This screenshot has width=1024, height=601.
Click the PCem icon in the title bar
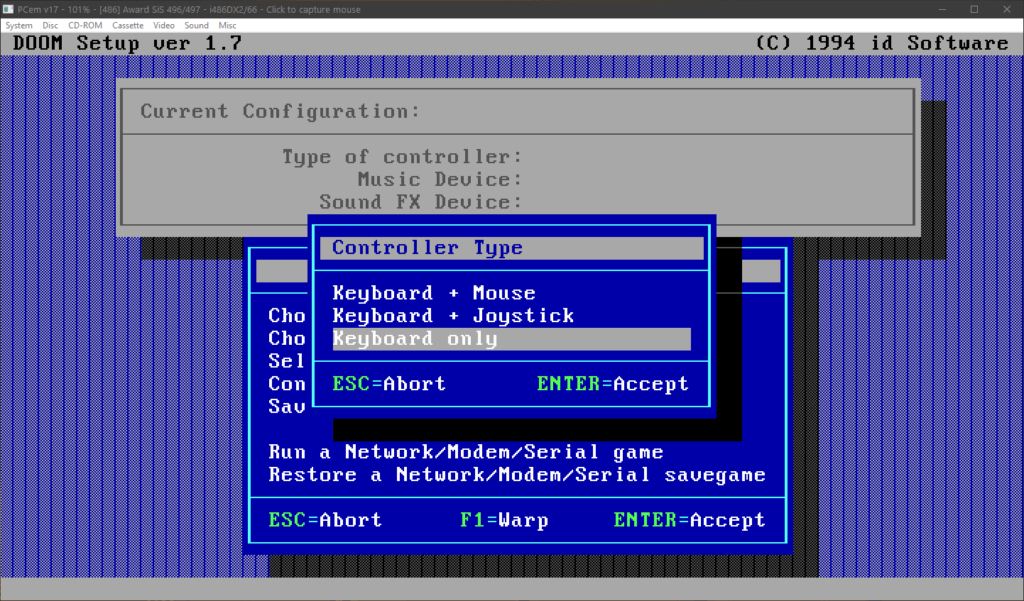9,9
